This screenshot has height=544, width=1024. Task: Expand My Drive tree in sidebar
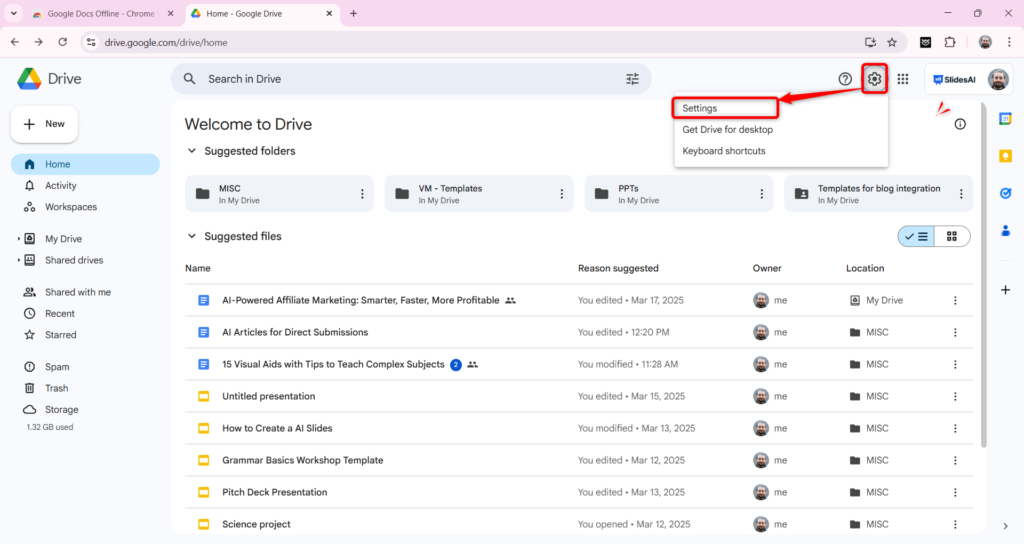(x=19, y=239)
